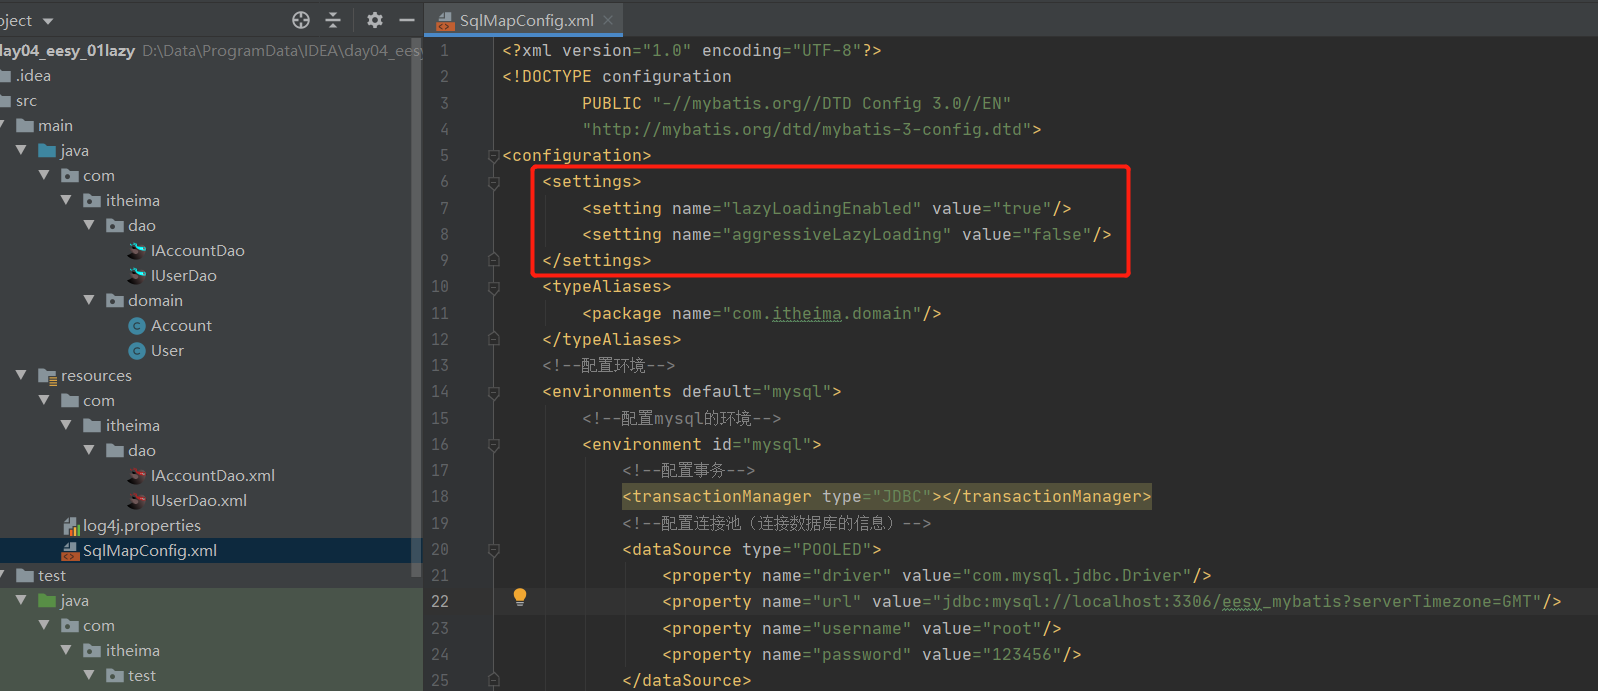
Task: Collapse the itheima package under main java
Action: (66, 200)
